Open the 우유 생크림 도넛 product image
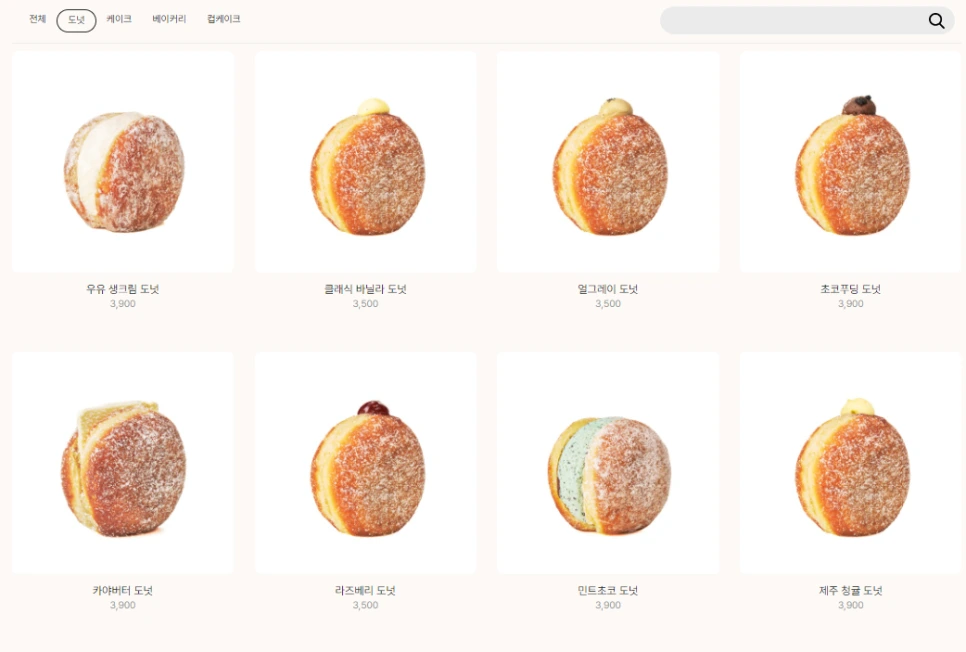Screen dimensions: 966x652 point(123,162)
